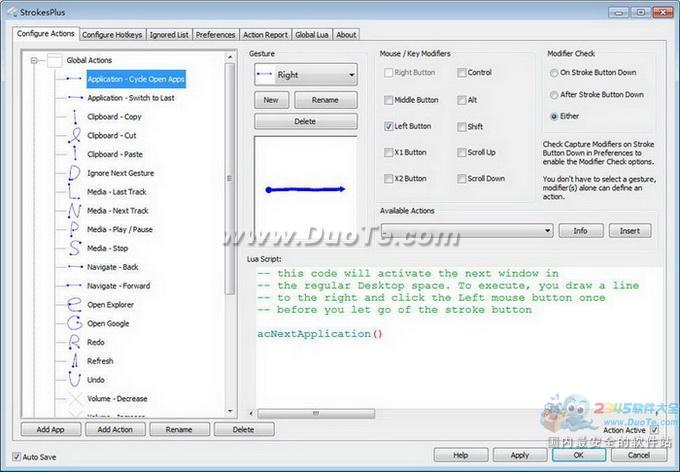Click the Info button
This screenshot has height=472, width=680.
coord(581,230)
